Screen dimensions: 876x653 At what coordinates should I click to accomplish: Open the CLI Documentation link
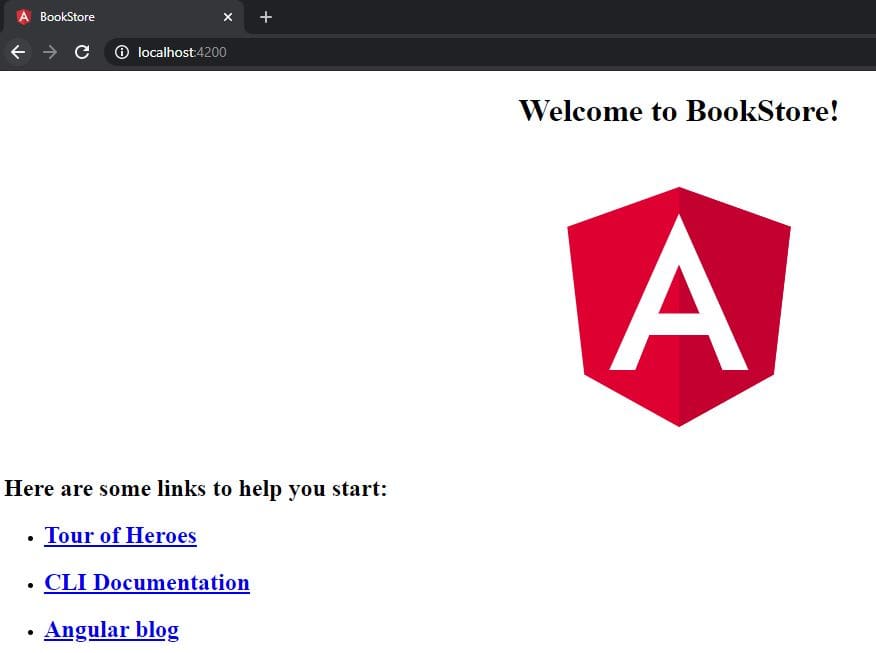click(x=147, y=583)
